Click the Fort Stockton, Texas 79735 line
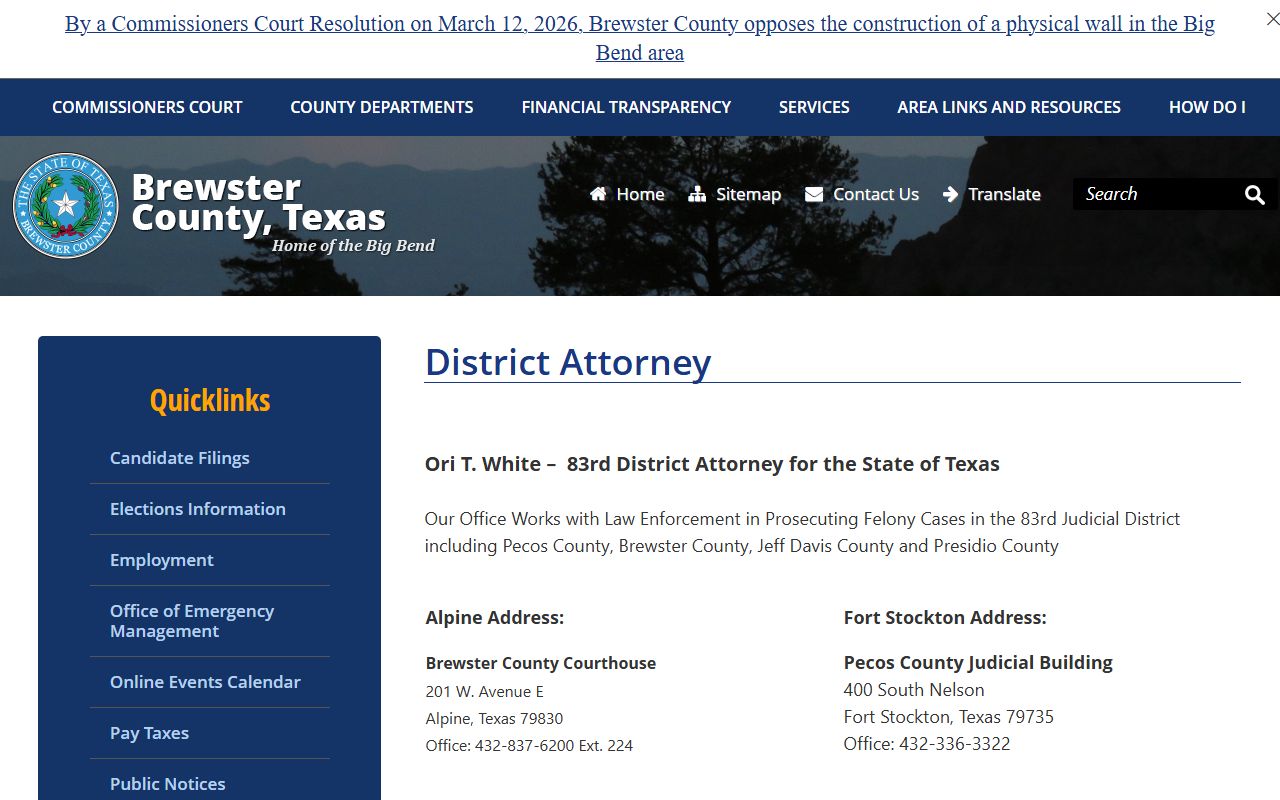The height and width of the screenshot is (800, 1280). [x=949, y=717]
